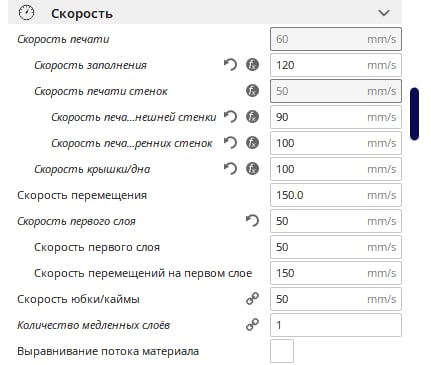Select the Количество медленных слоёв field
This screenshot has width=431, height=365.
[x=336, y=325]
